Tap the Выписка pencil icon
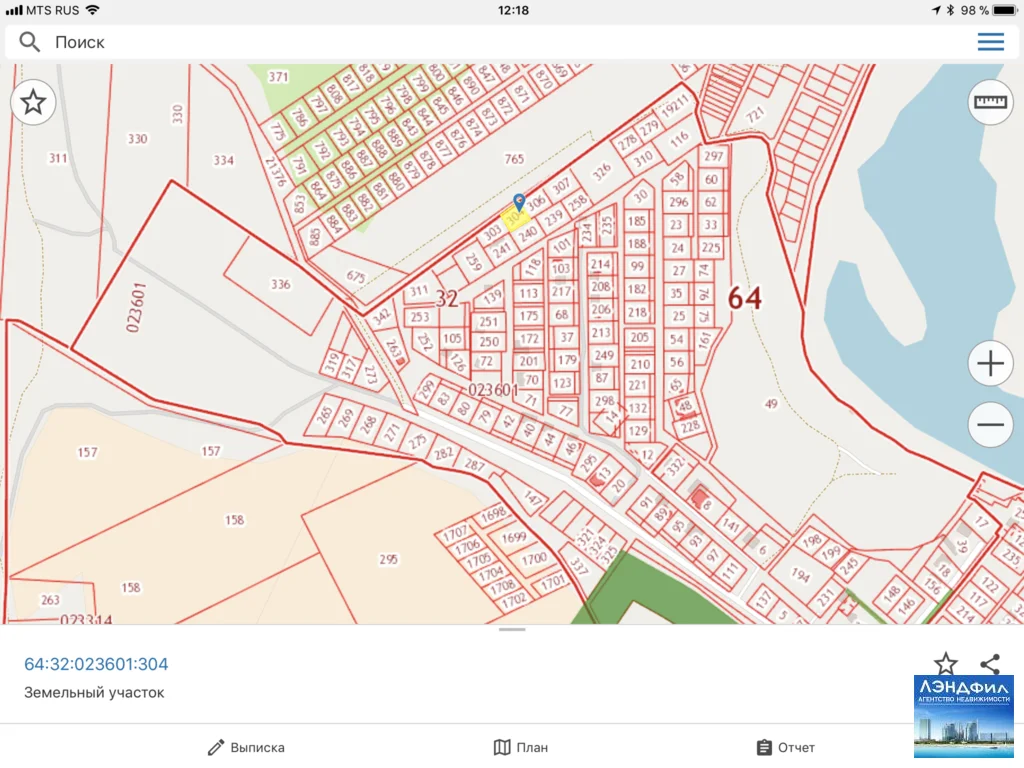 pyautogui.click(x=216, y=747)
